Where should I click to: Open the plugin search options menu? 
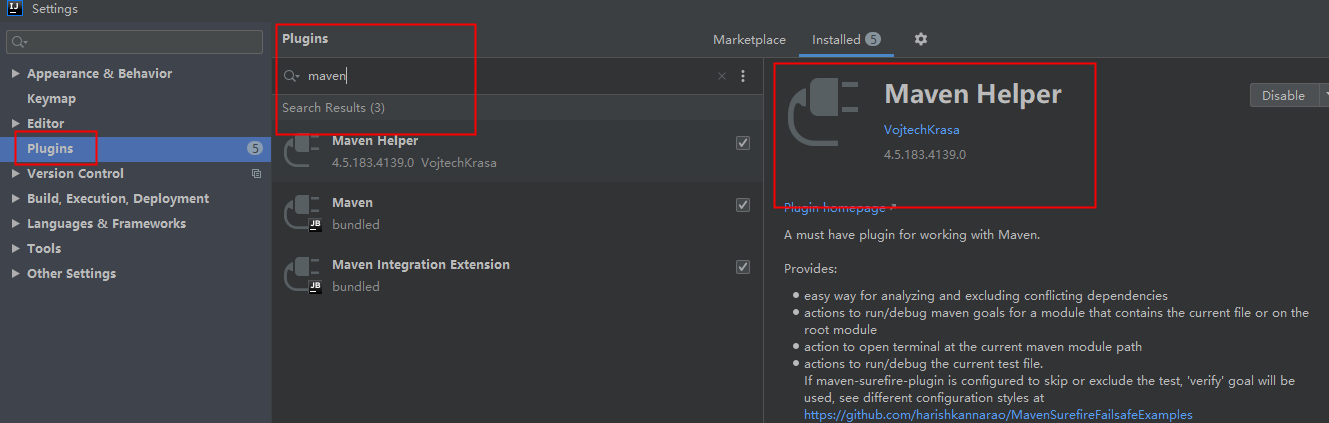pyautogui.click(x=743, y=76)
